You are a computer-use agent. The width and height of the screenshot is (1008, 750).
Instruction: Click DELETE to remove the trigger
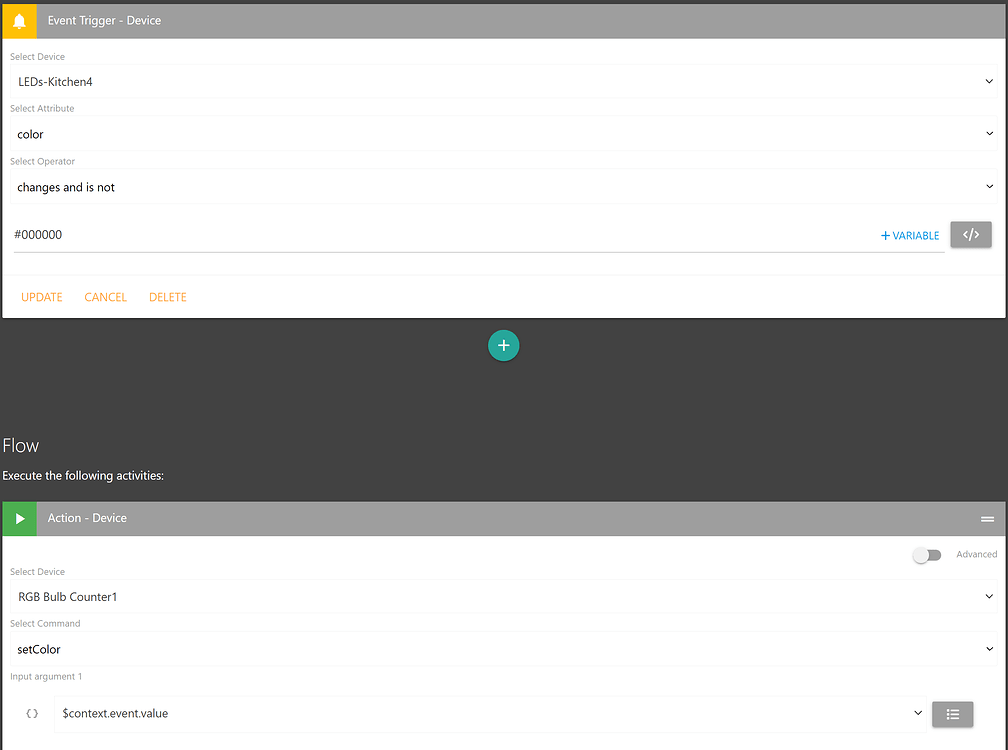tap(168, 297)
